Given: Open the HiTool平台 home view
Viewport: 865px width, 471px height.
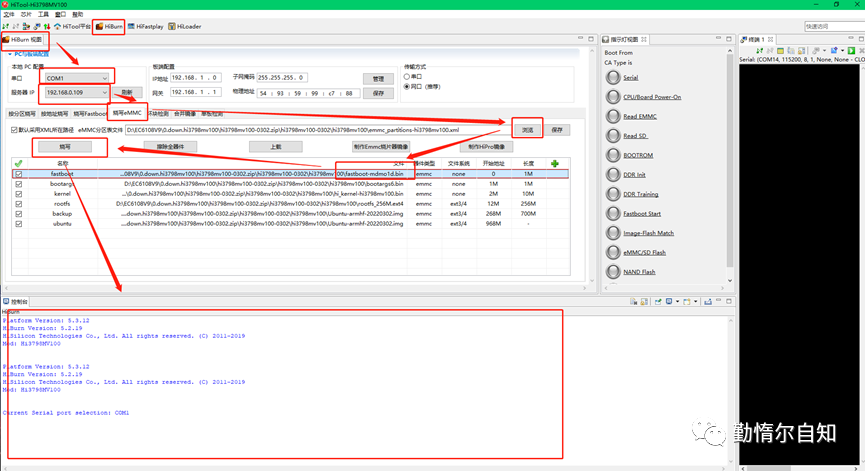Looking at the screenshot, I should pyautogui.click(x=72, y=26).
